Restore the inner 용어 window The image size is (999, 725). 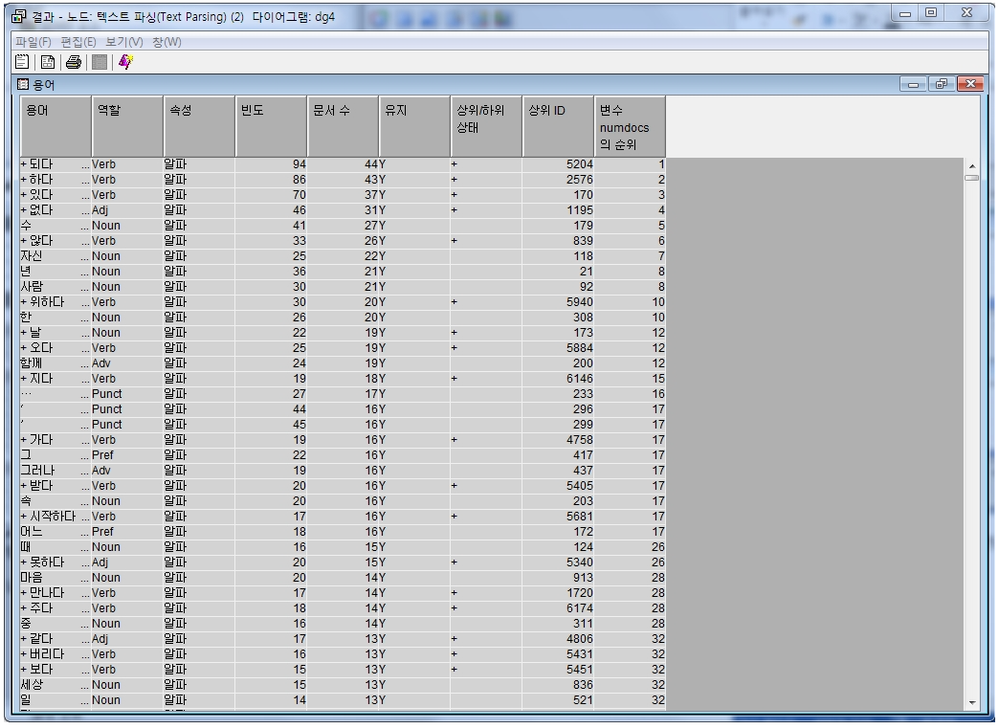(942, 85)
